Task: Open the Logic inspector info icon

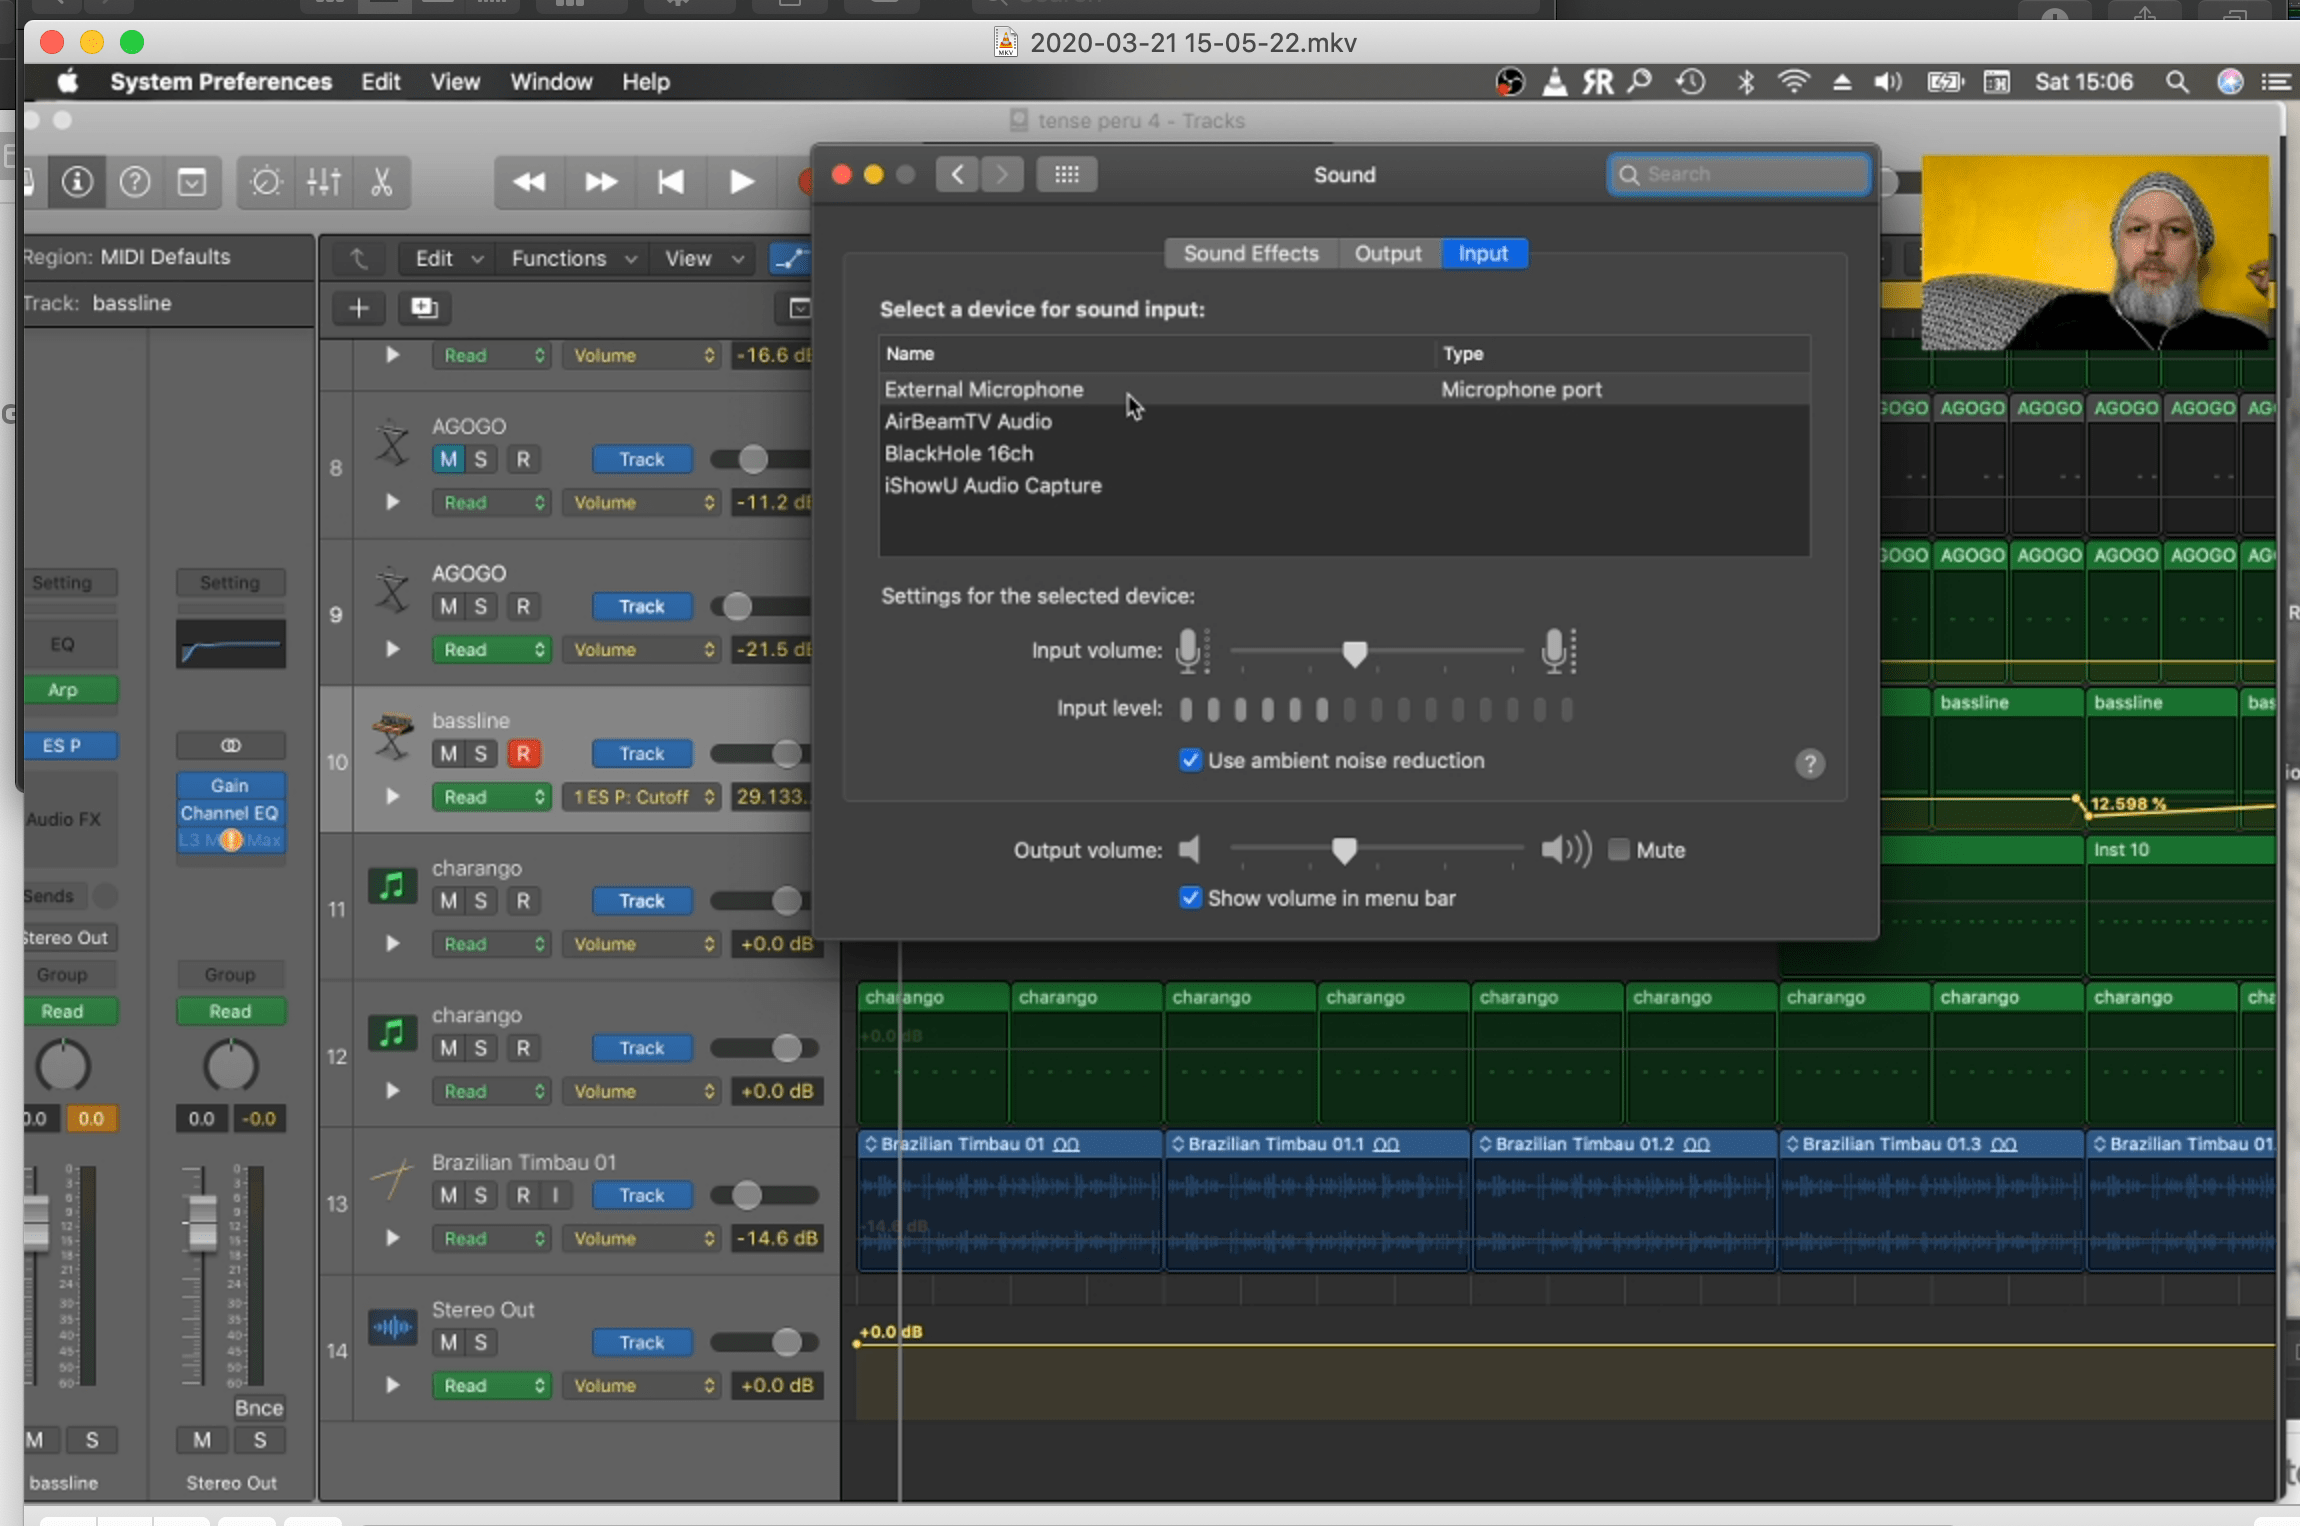Action: click(76, 182)
